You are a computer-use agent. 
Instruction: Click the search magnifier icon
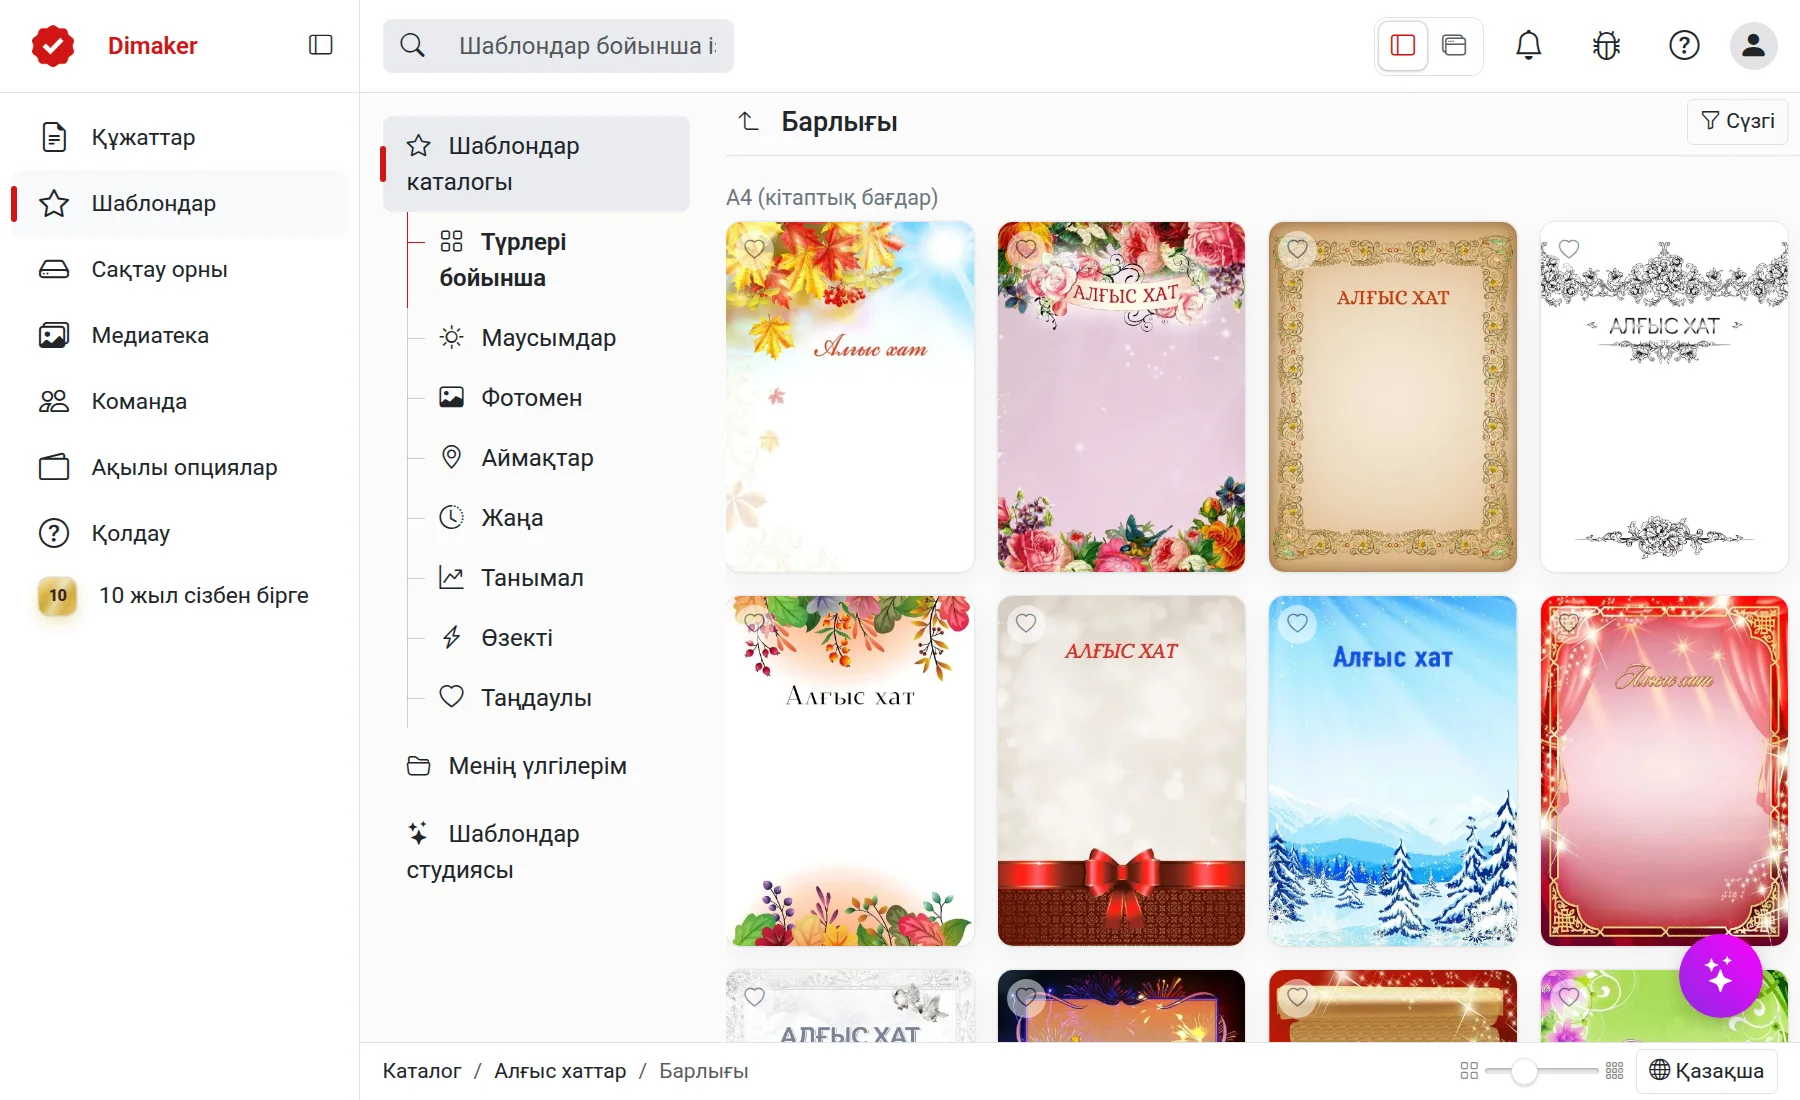pos(412,45)
